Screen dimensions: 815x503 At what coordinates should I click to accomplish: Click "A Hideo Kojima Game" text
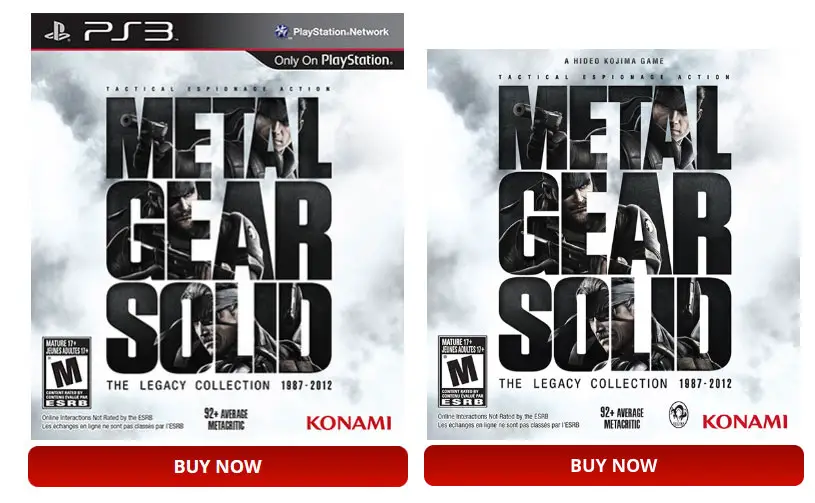click(x=613, y=61)
